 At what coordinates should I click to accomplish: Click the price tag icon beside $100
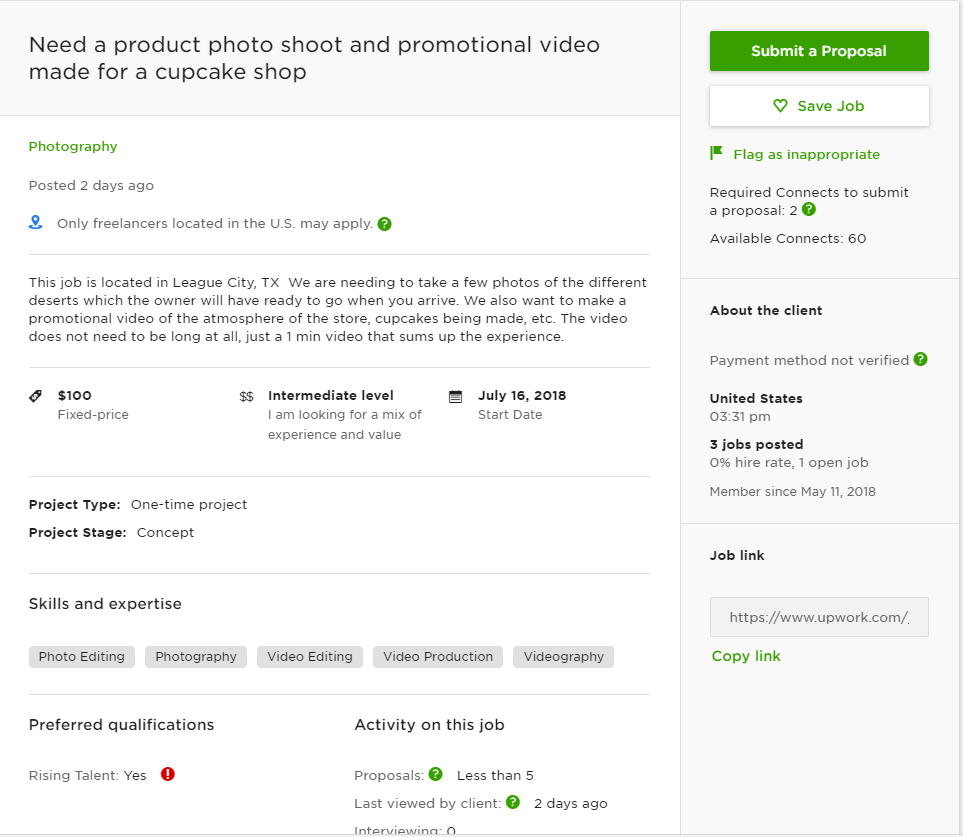point(36,396)
